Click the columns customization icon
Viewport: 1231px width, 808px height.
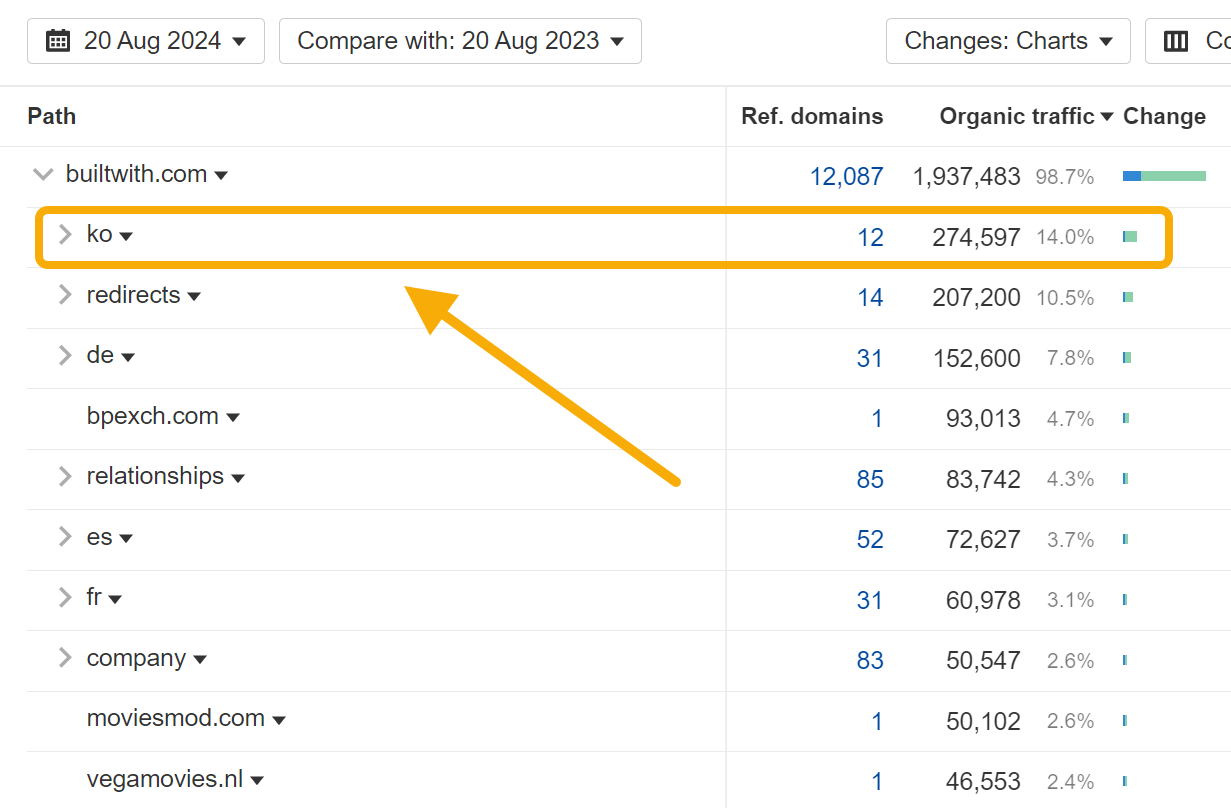pyautogui.click(x=1175, y=40)
